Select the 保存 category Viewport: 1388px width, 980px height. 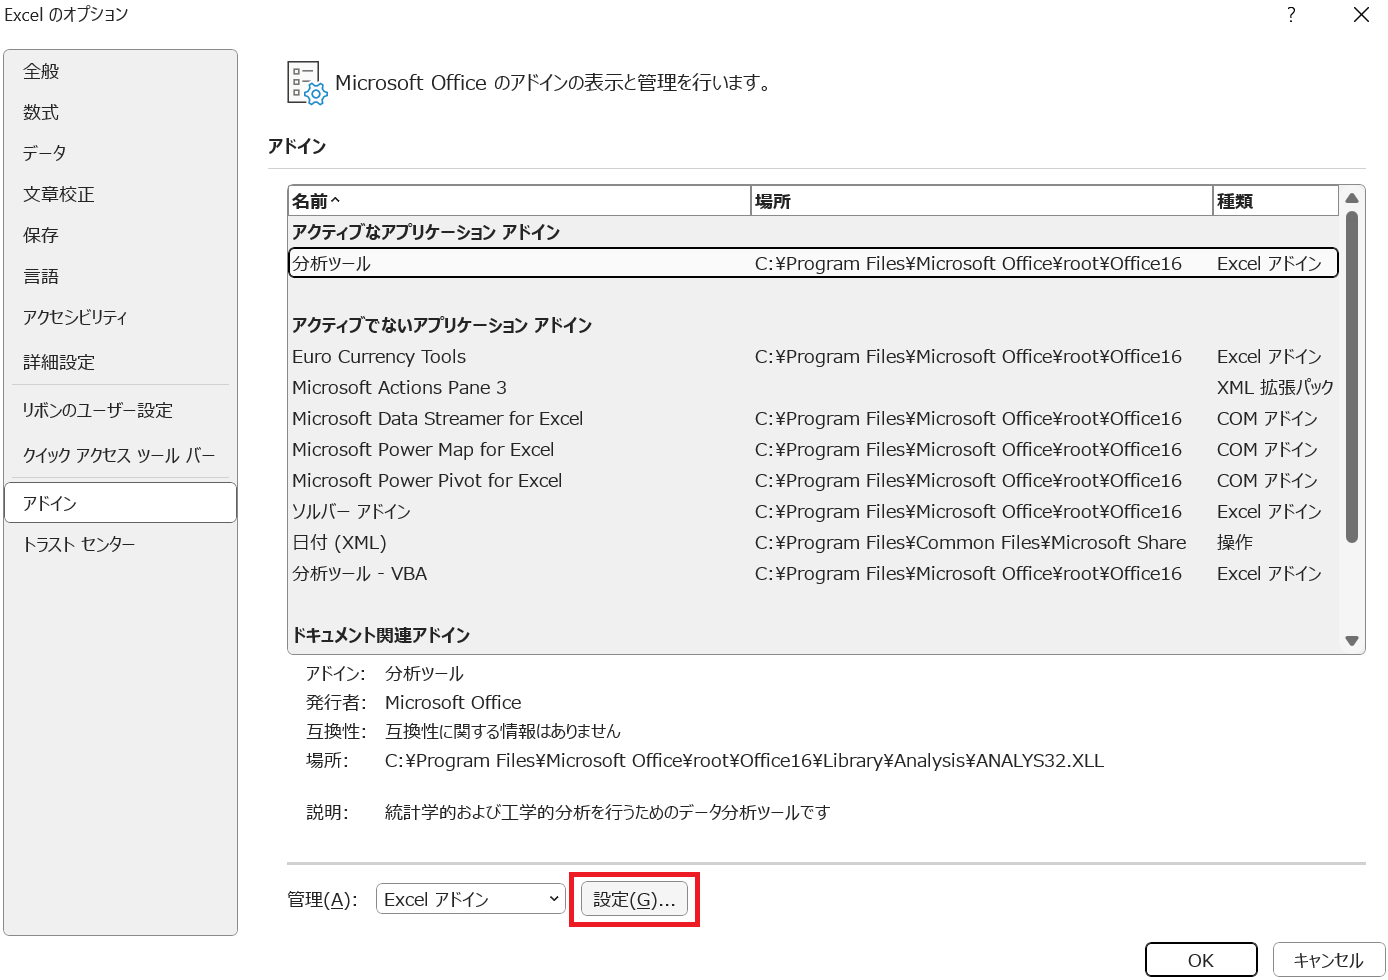point(120,235)
